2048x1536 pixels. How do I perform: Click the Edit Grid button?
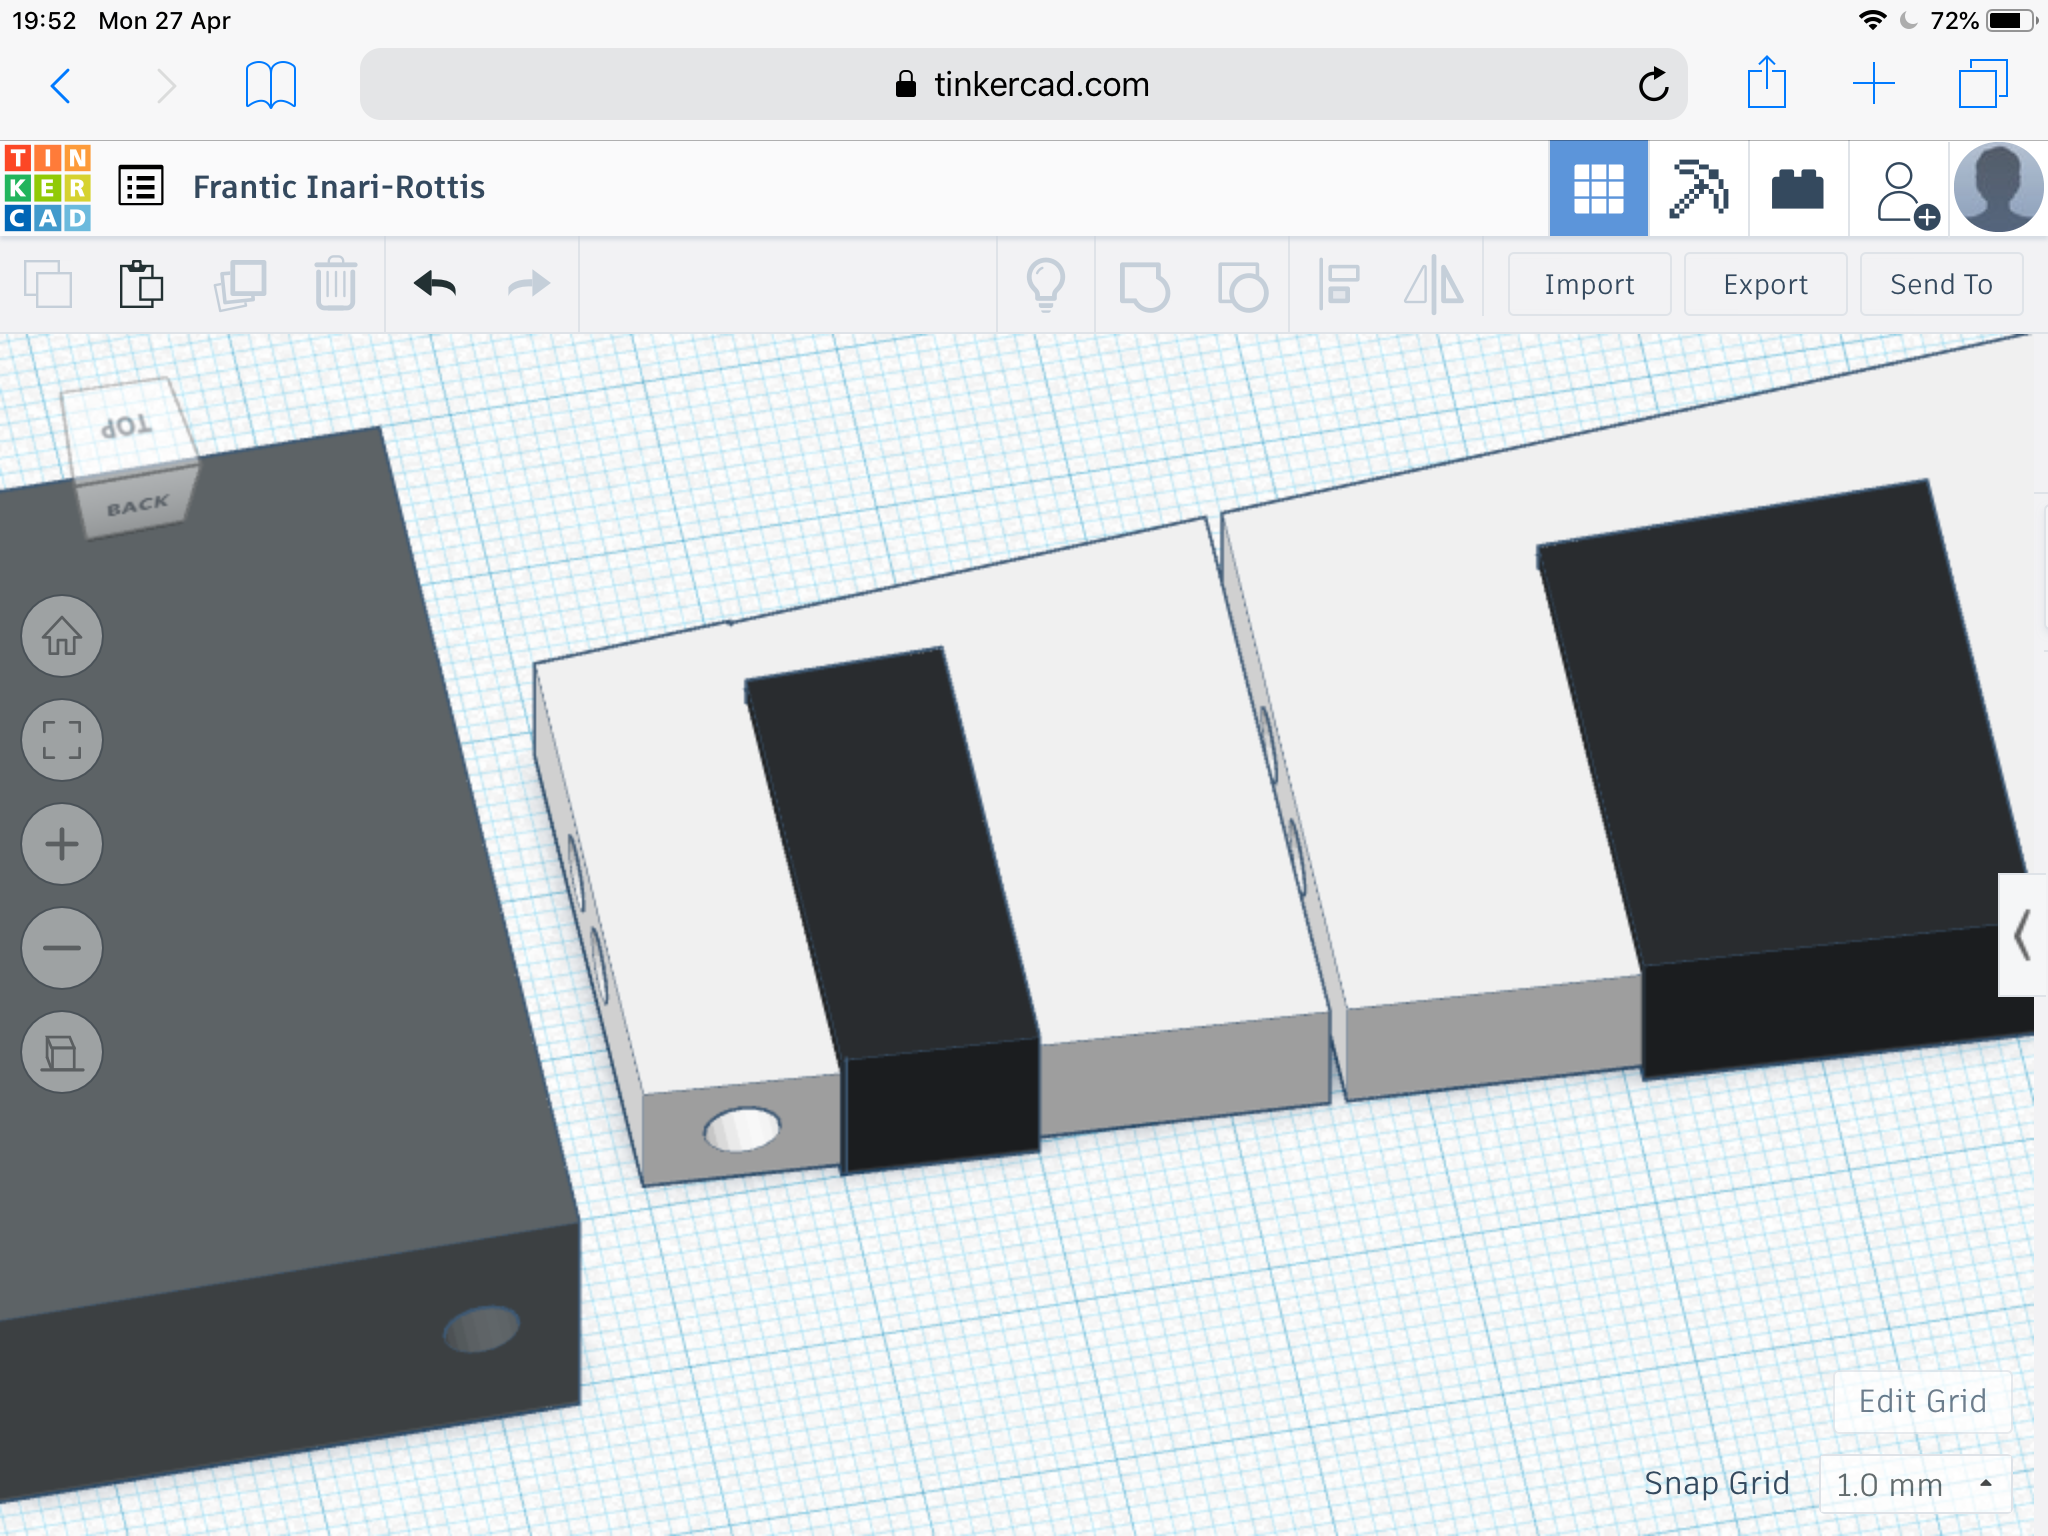point(1922,1401)
